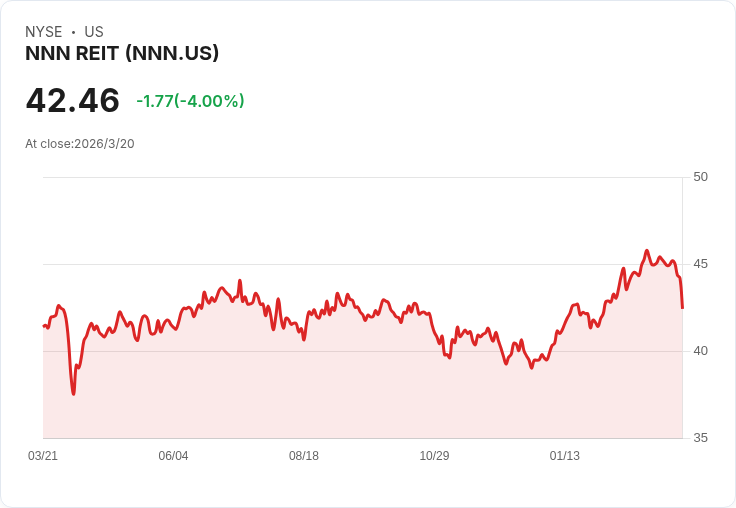Image resolution: width=736 pixels, height=508 pixels.
Task: Click the 01/13 date on the x-axis
Action: coord(565,455)
